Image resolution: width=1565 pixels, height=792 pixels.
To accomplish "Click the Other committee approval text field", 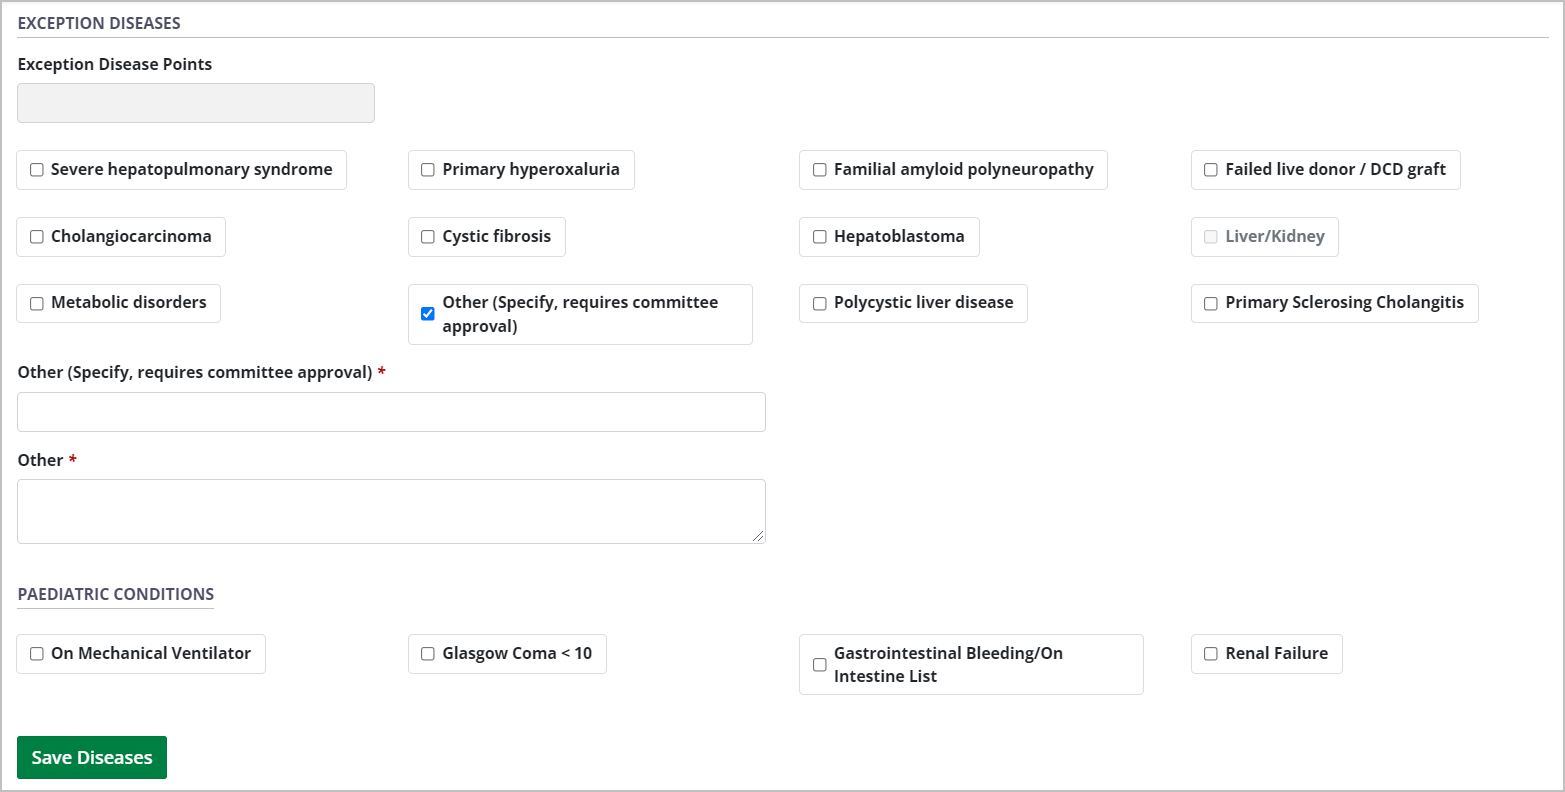I will (391, 411).
